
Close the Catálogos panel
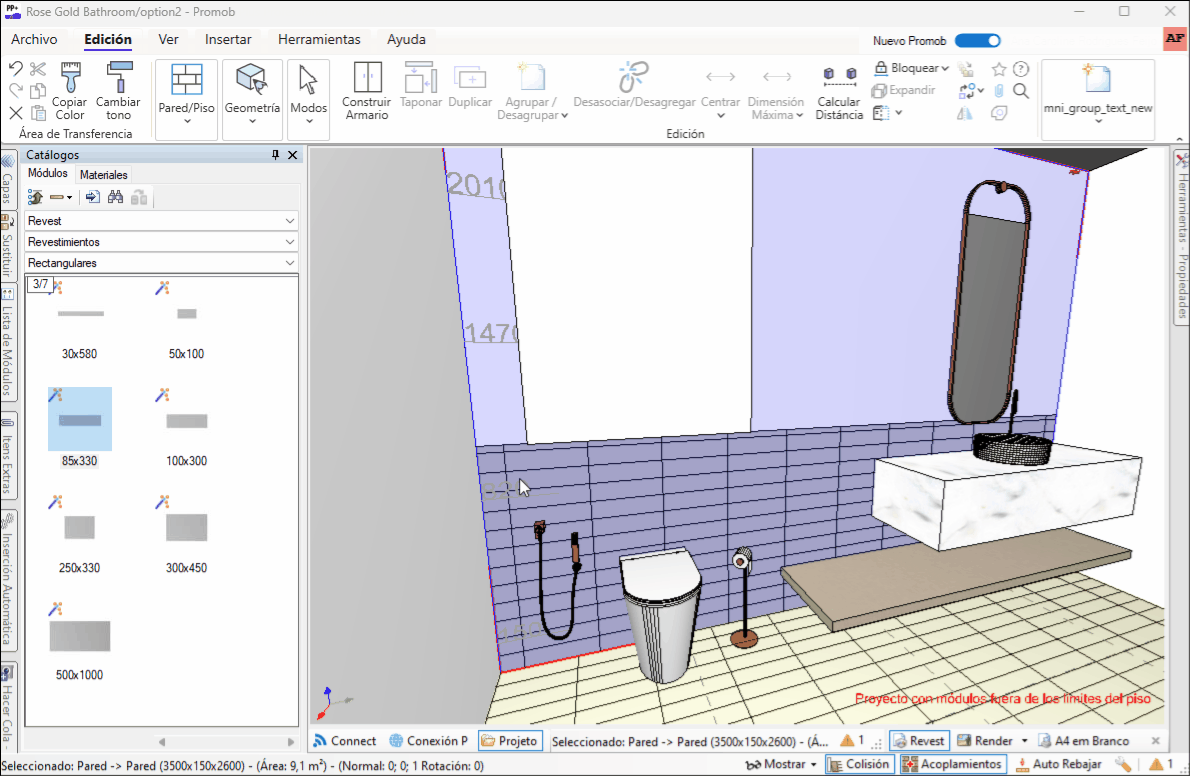click(293, 155)
